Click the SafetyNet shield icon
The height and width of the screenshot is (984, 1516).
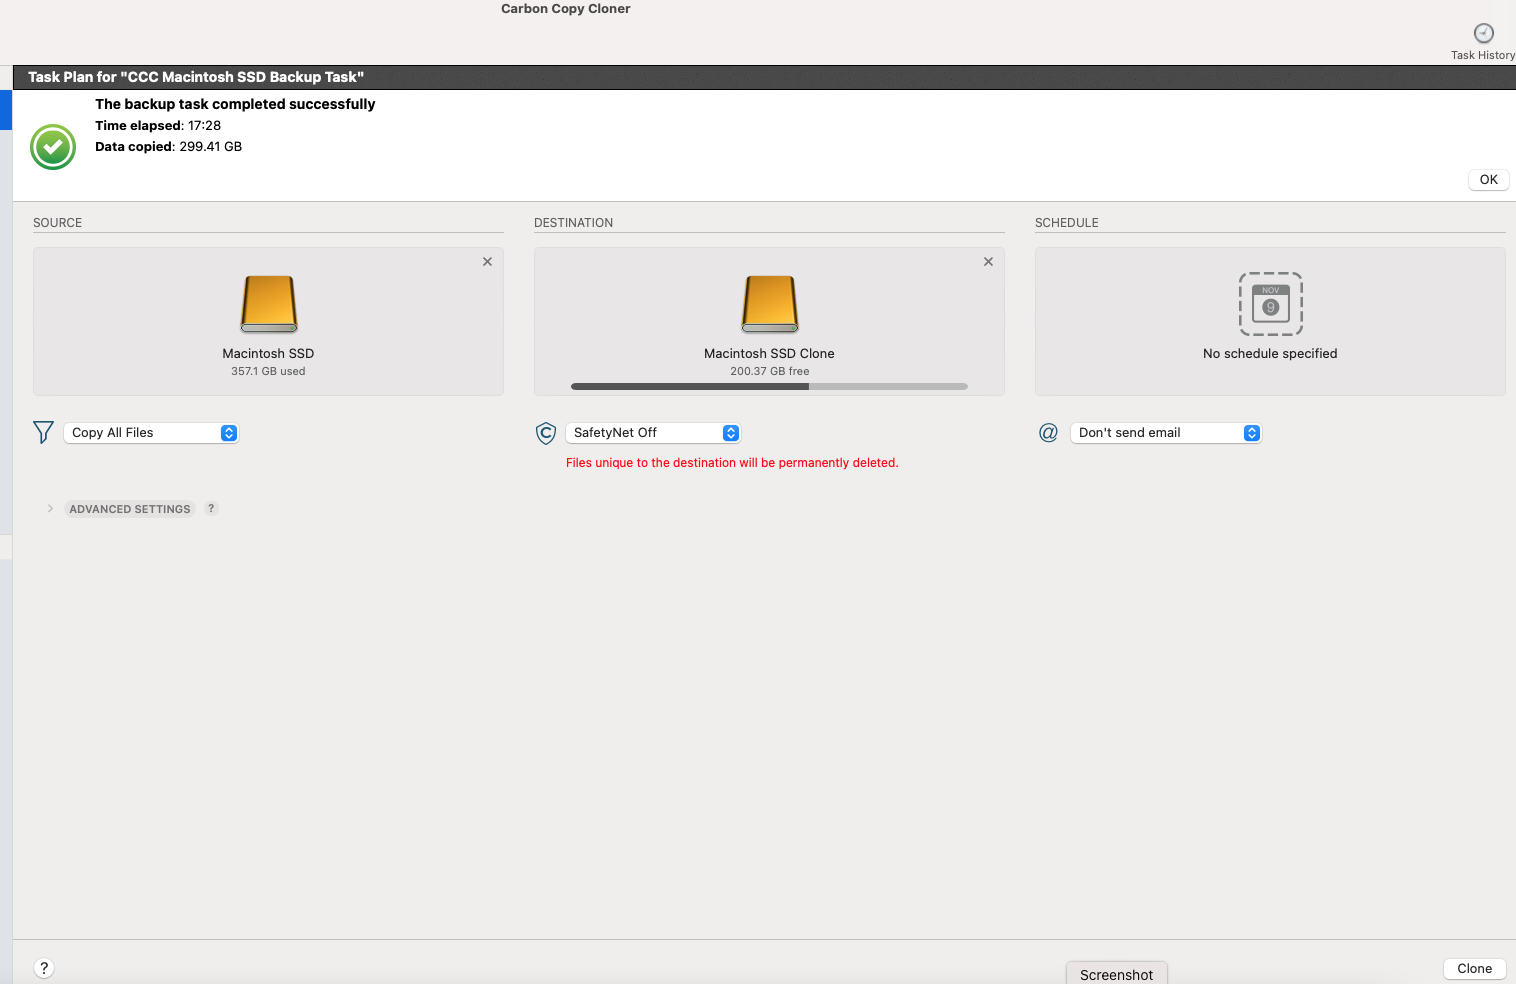point(546,433)
